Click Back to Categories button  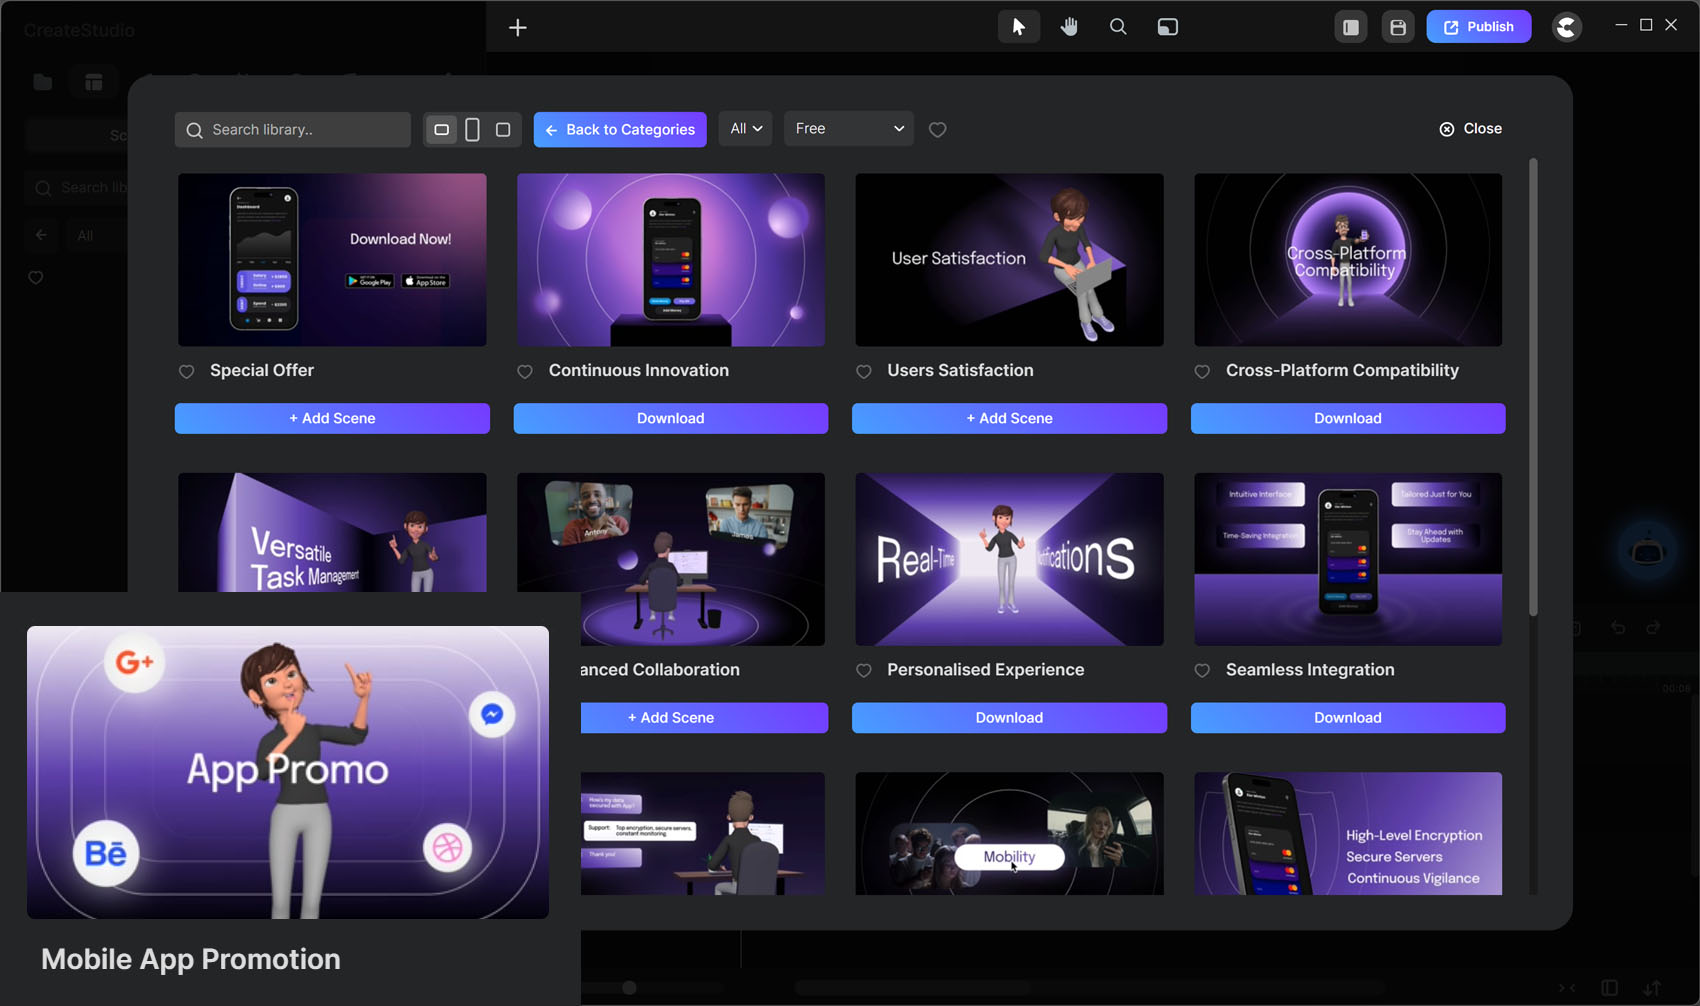(x=620, y=130)
